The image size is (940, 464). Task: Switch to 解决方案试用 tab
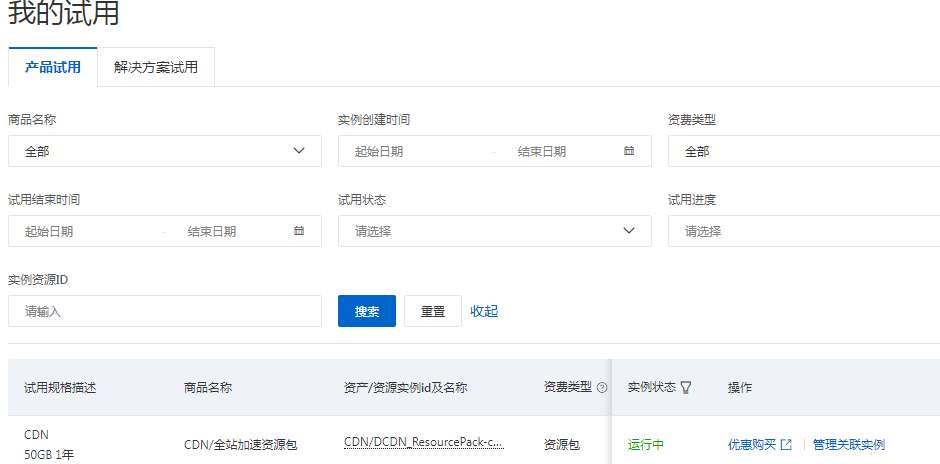156,67
